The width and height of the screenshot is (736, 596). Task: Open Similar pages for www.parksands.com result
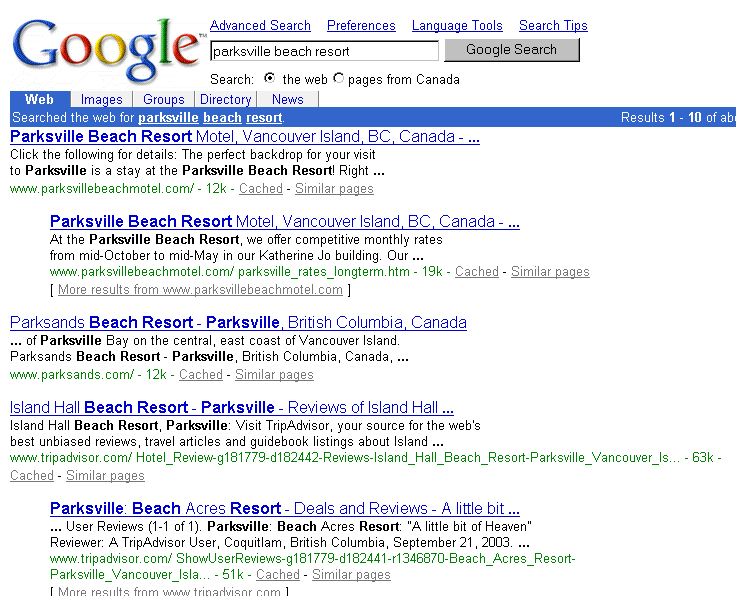point(274,375)
